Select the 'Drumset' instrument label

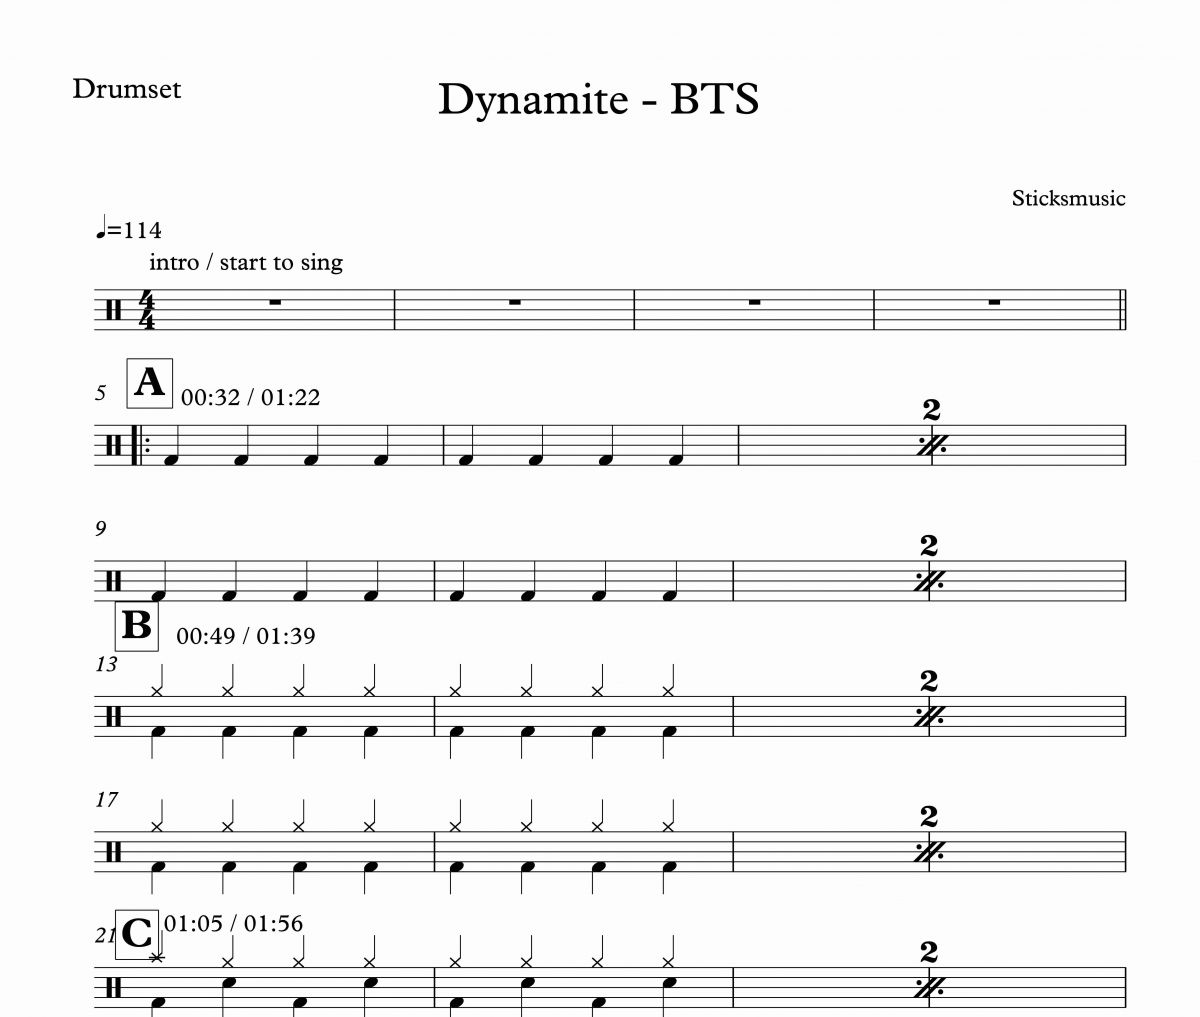(x=127, y=89)
